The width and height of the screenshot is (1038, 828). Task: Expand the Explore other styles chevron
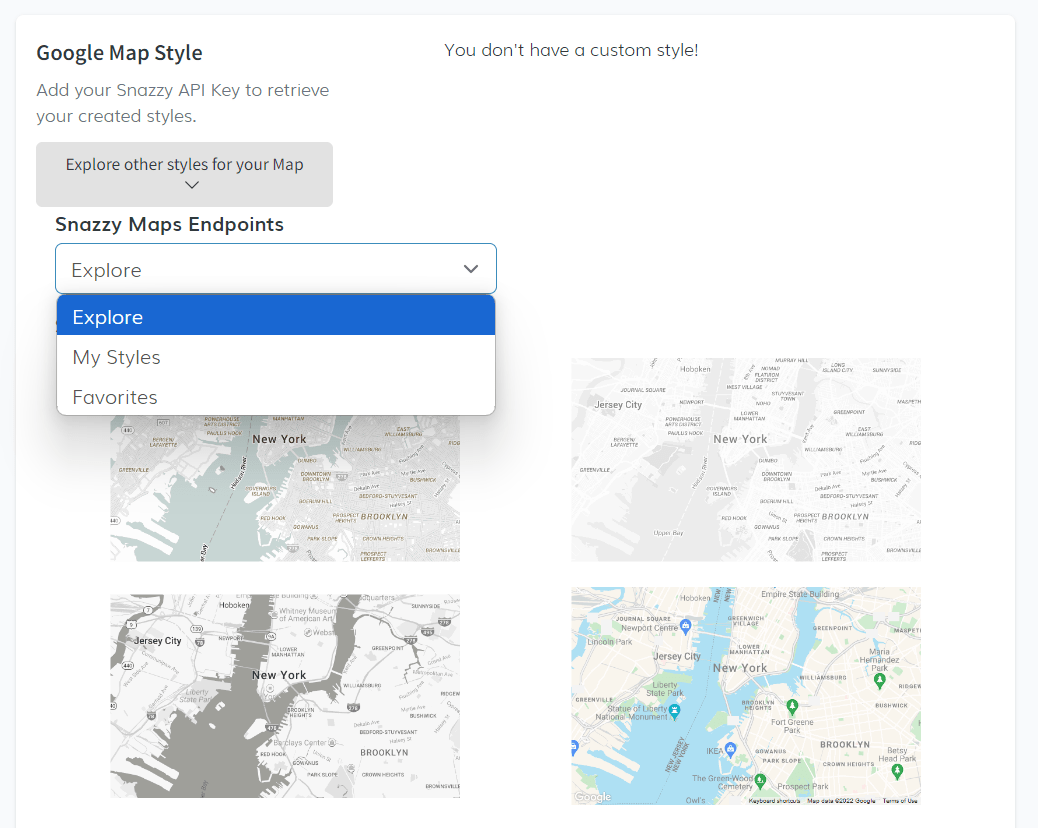tap(192, 185)
